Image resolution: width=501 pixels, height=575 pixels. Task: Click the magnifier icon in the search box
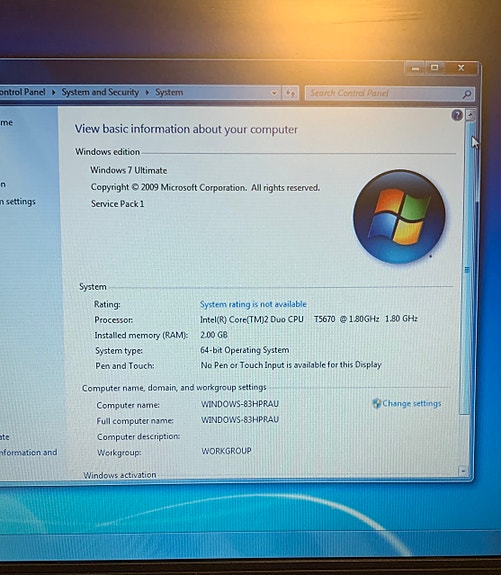(x=467, y=95)
